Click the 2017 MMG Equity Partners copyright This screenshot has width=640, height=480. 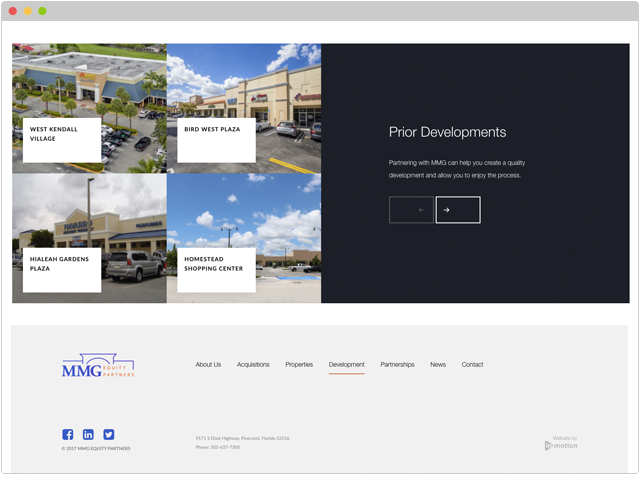tap(96, 448)
